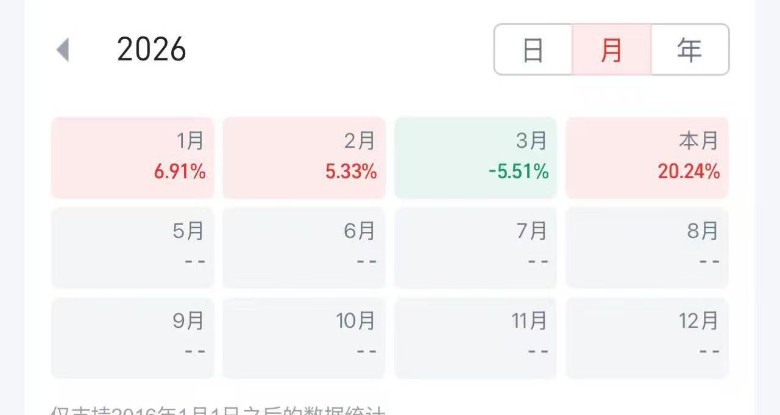Click the 7月 month cell
This screenshot has height=415, width=780.
pos(475,247)
